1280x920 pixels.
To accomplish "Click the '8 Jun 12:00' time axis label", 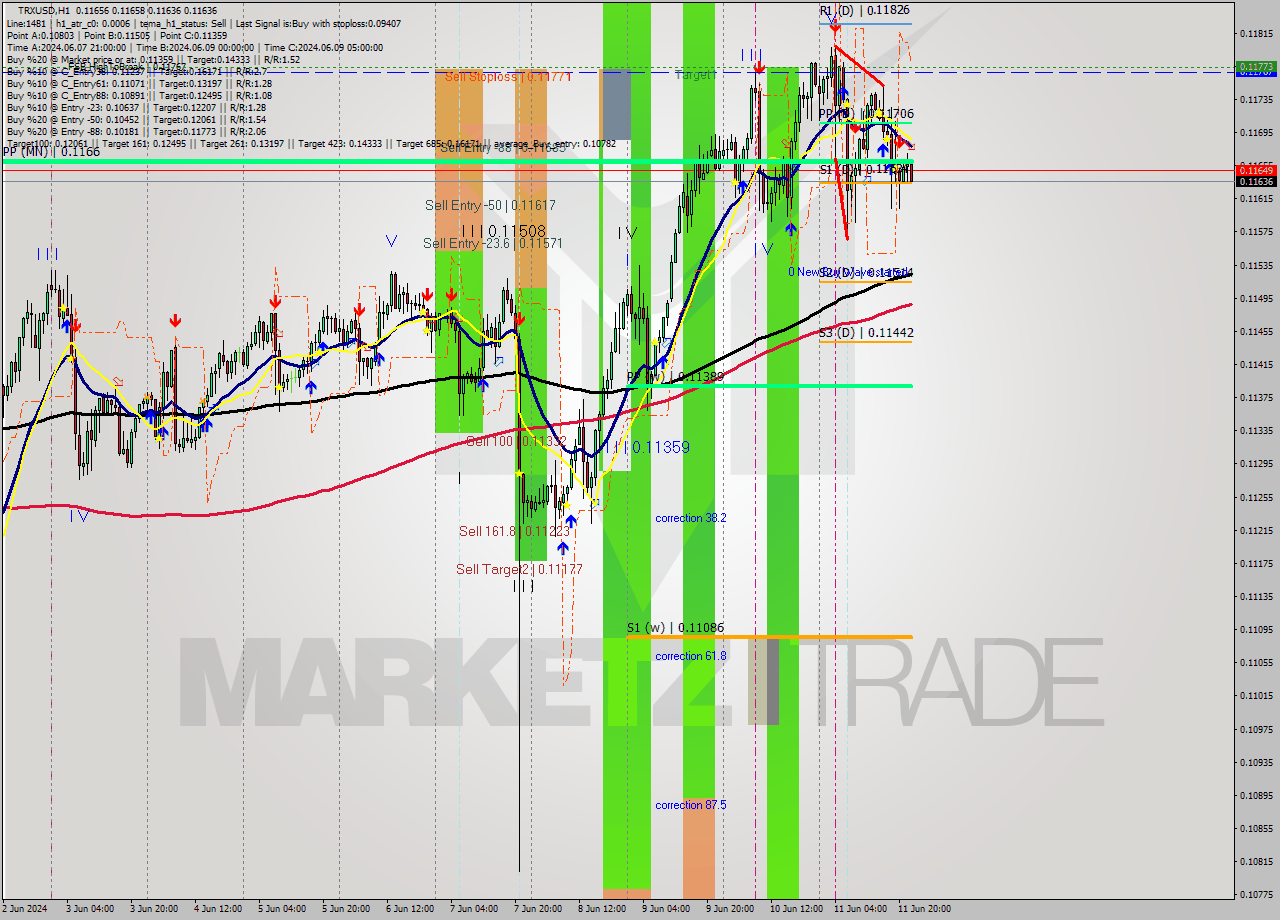I will tap(602, 909).
